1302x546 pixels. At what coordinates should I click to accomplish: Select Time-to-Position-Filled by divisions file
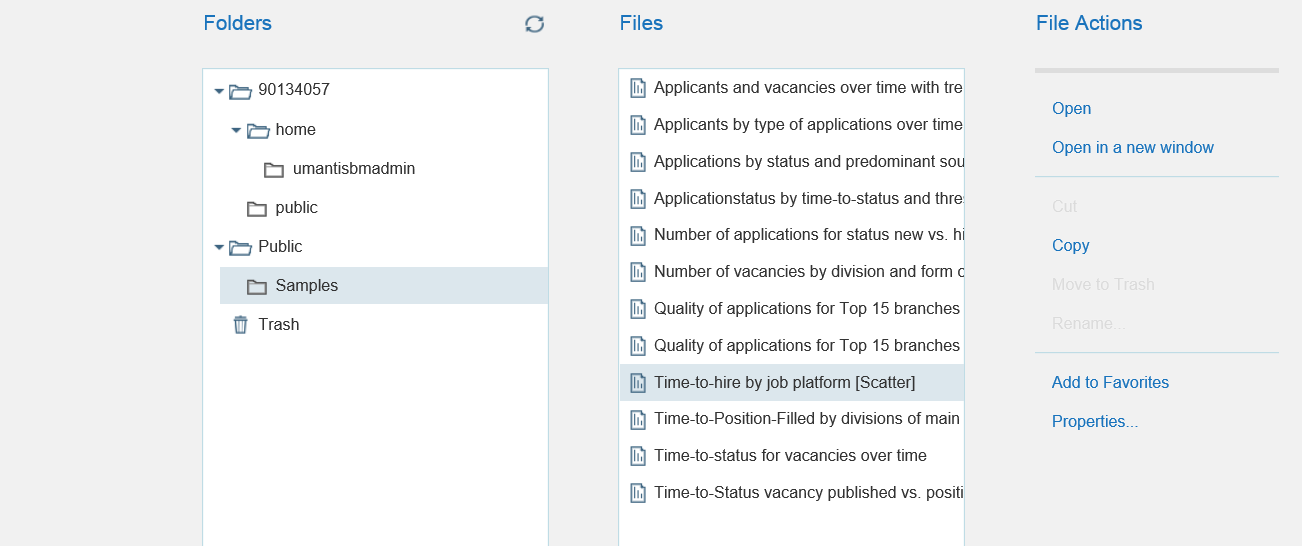click(806, 419)
